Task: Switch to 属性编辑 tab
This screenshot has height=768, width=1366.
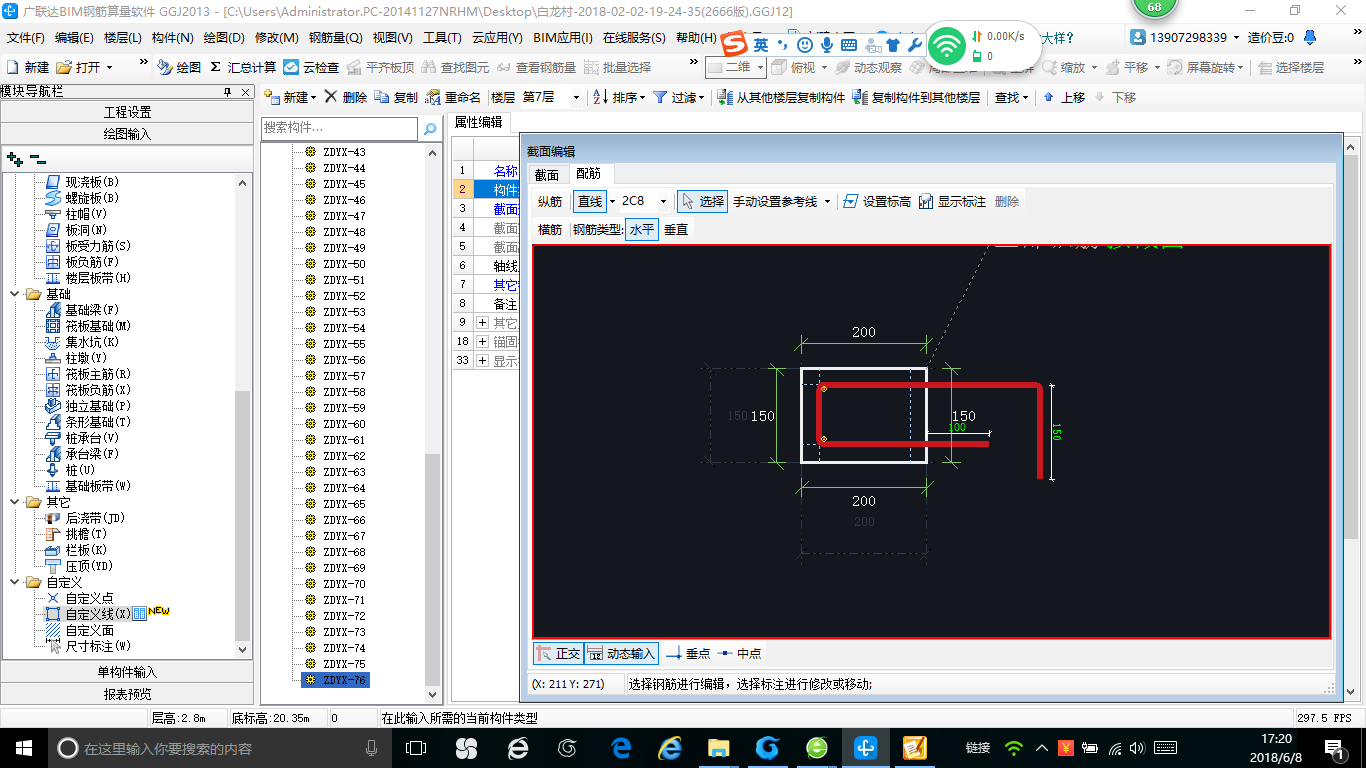Action: point(479,122)
